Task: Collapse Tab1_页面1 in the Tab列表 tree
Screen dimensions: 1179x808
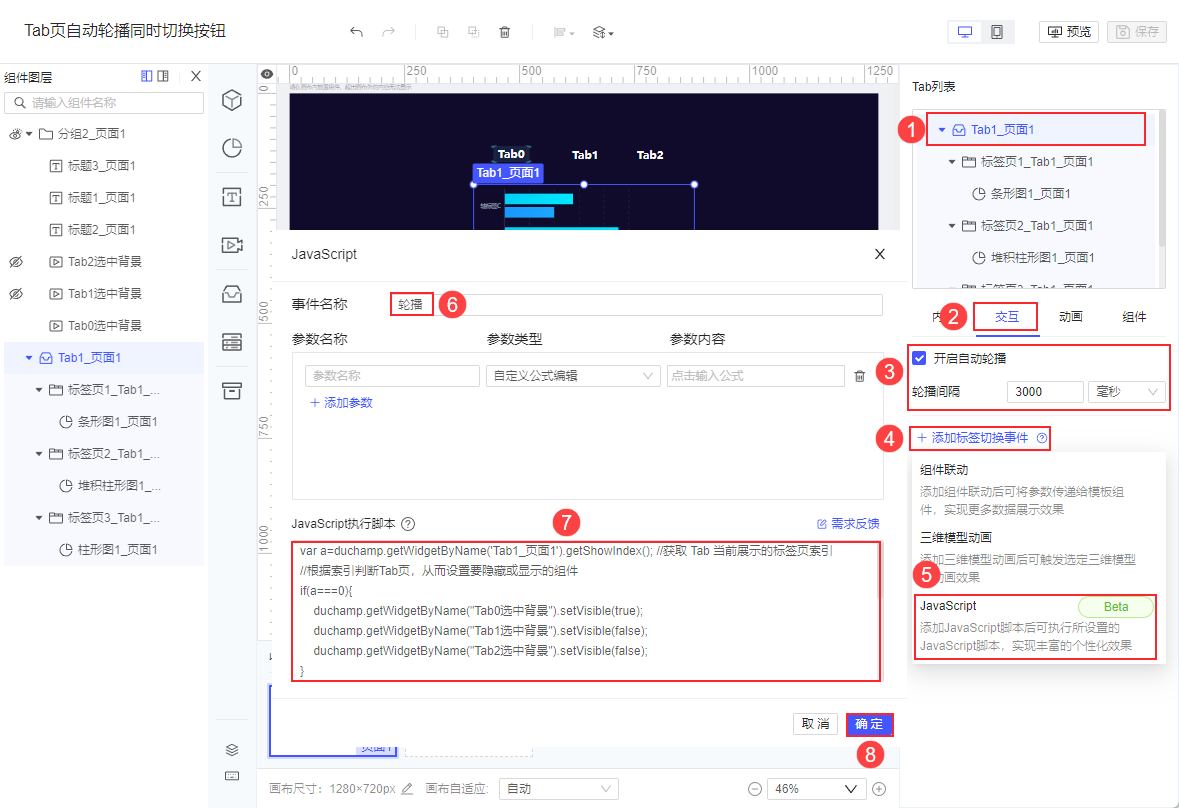Action: tap(941, 130)
